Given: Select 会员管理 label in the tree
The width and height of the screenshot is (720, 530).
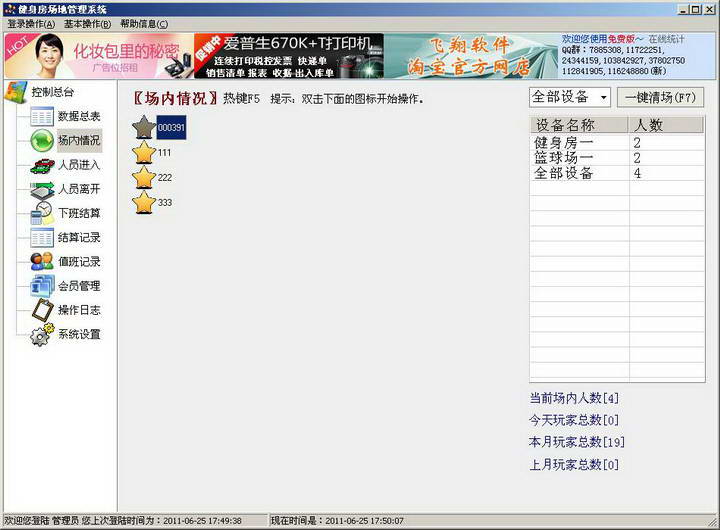Looking at the screenshot, I should pyautogui.click(x=79, y=286).
